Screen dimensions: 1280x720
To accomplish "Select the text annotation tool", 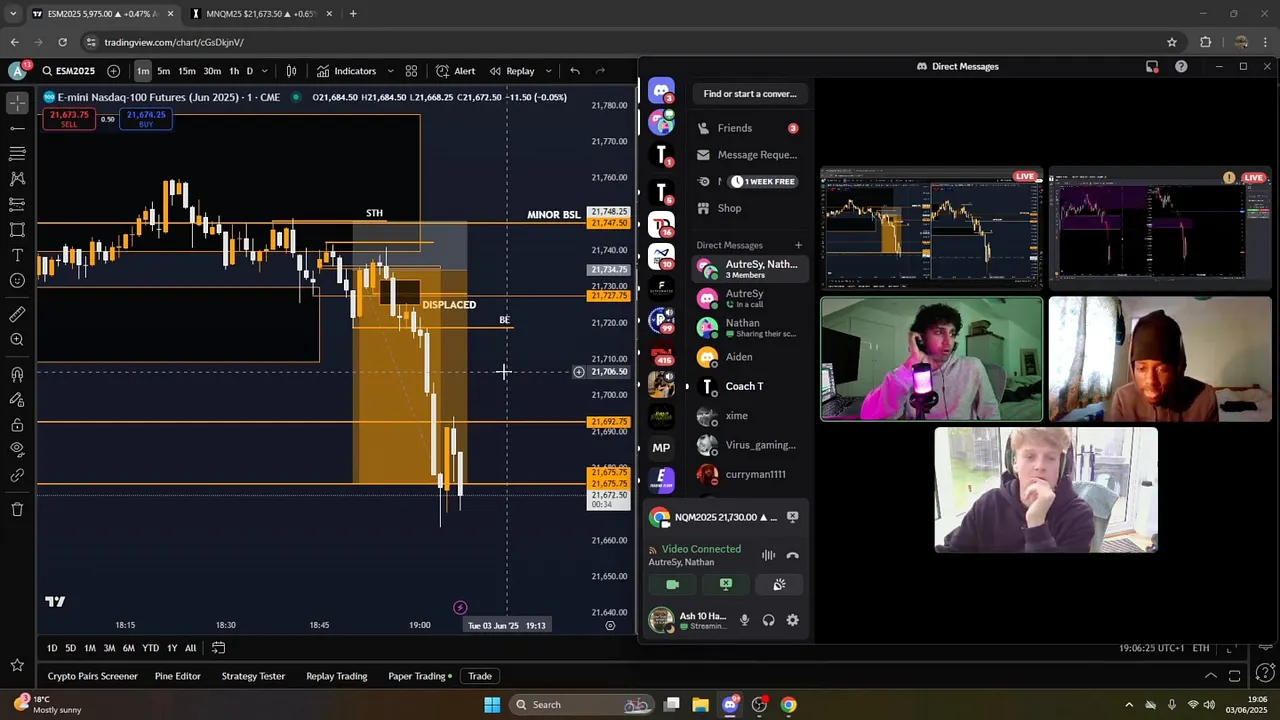I will tap(17, 255).
